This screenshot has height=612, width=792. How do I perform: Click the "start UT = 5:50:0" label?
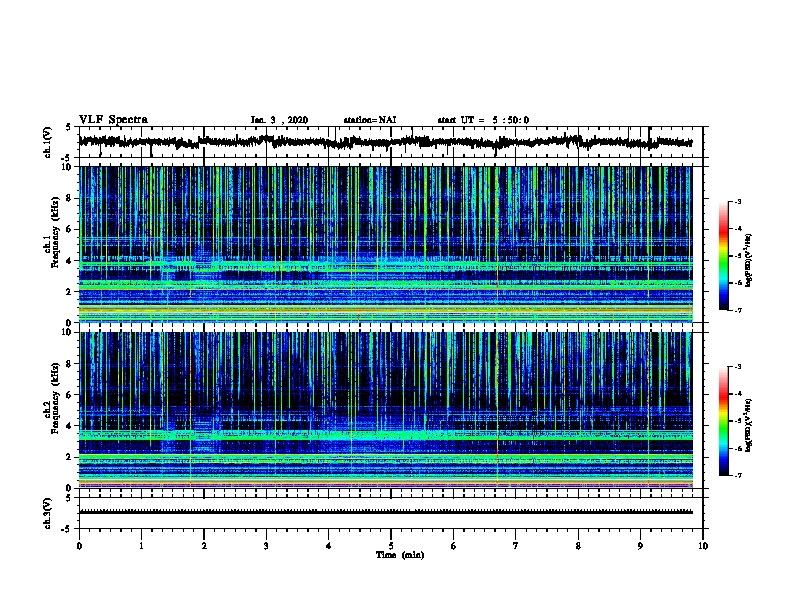[x=483, y=120]
